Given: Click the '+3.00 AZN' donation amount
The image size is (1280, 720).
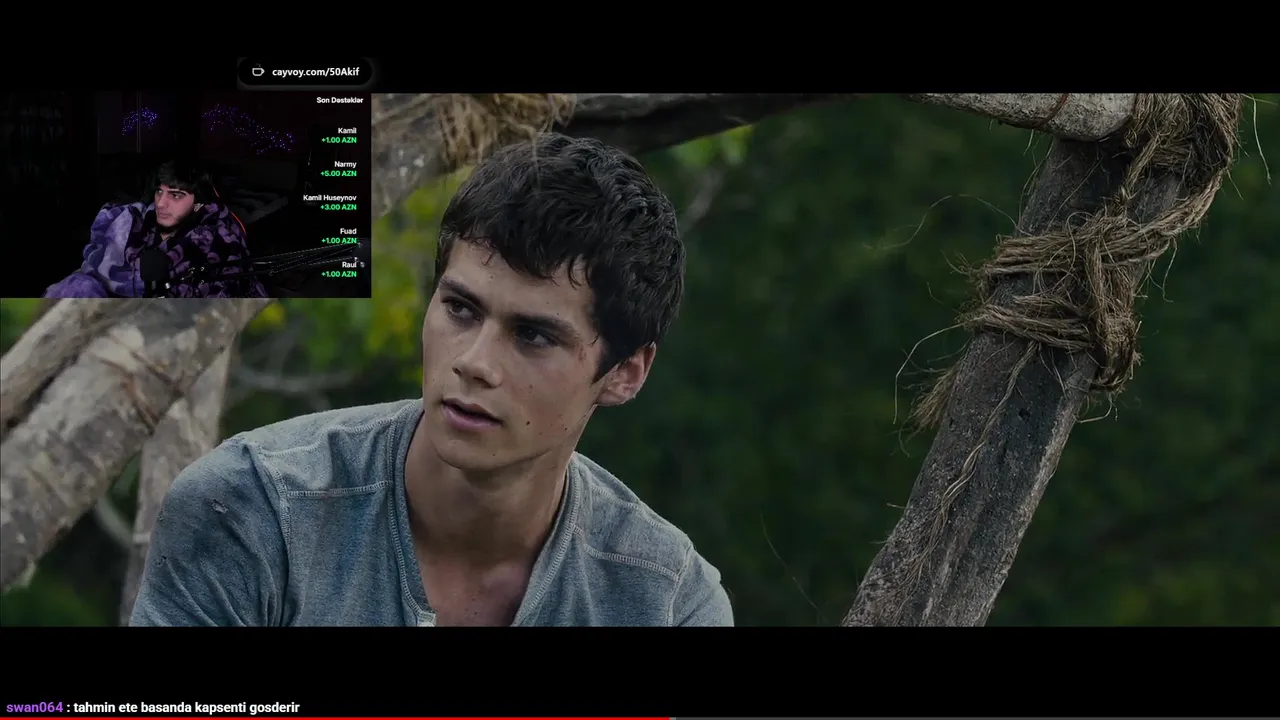Looking at the screenshot, I should point(338,207).
